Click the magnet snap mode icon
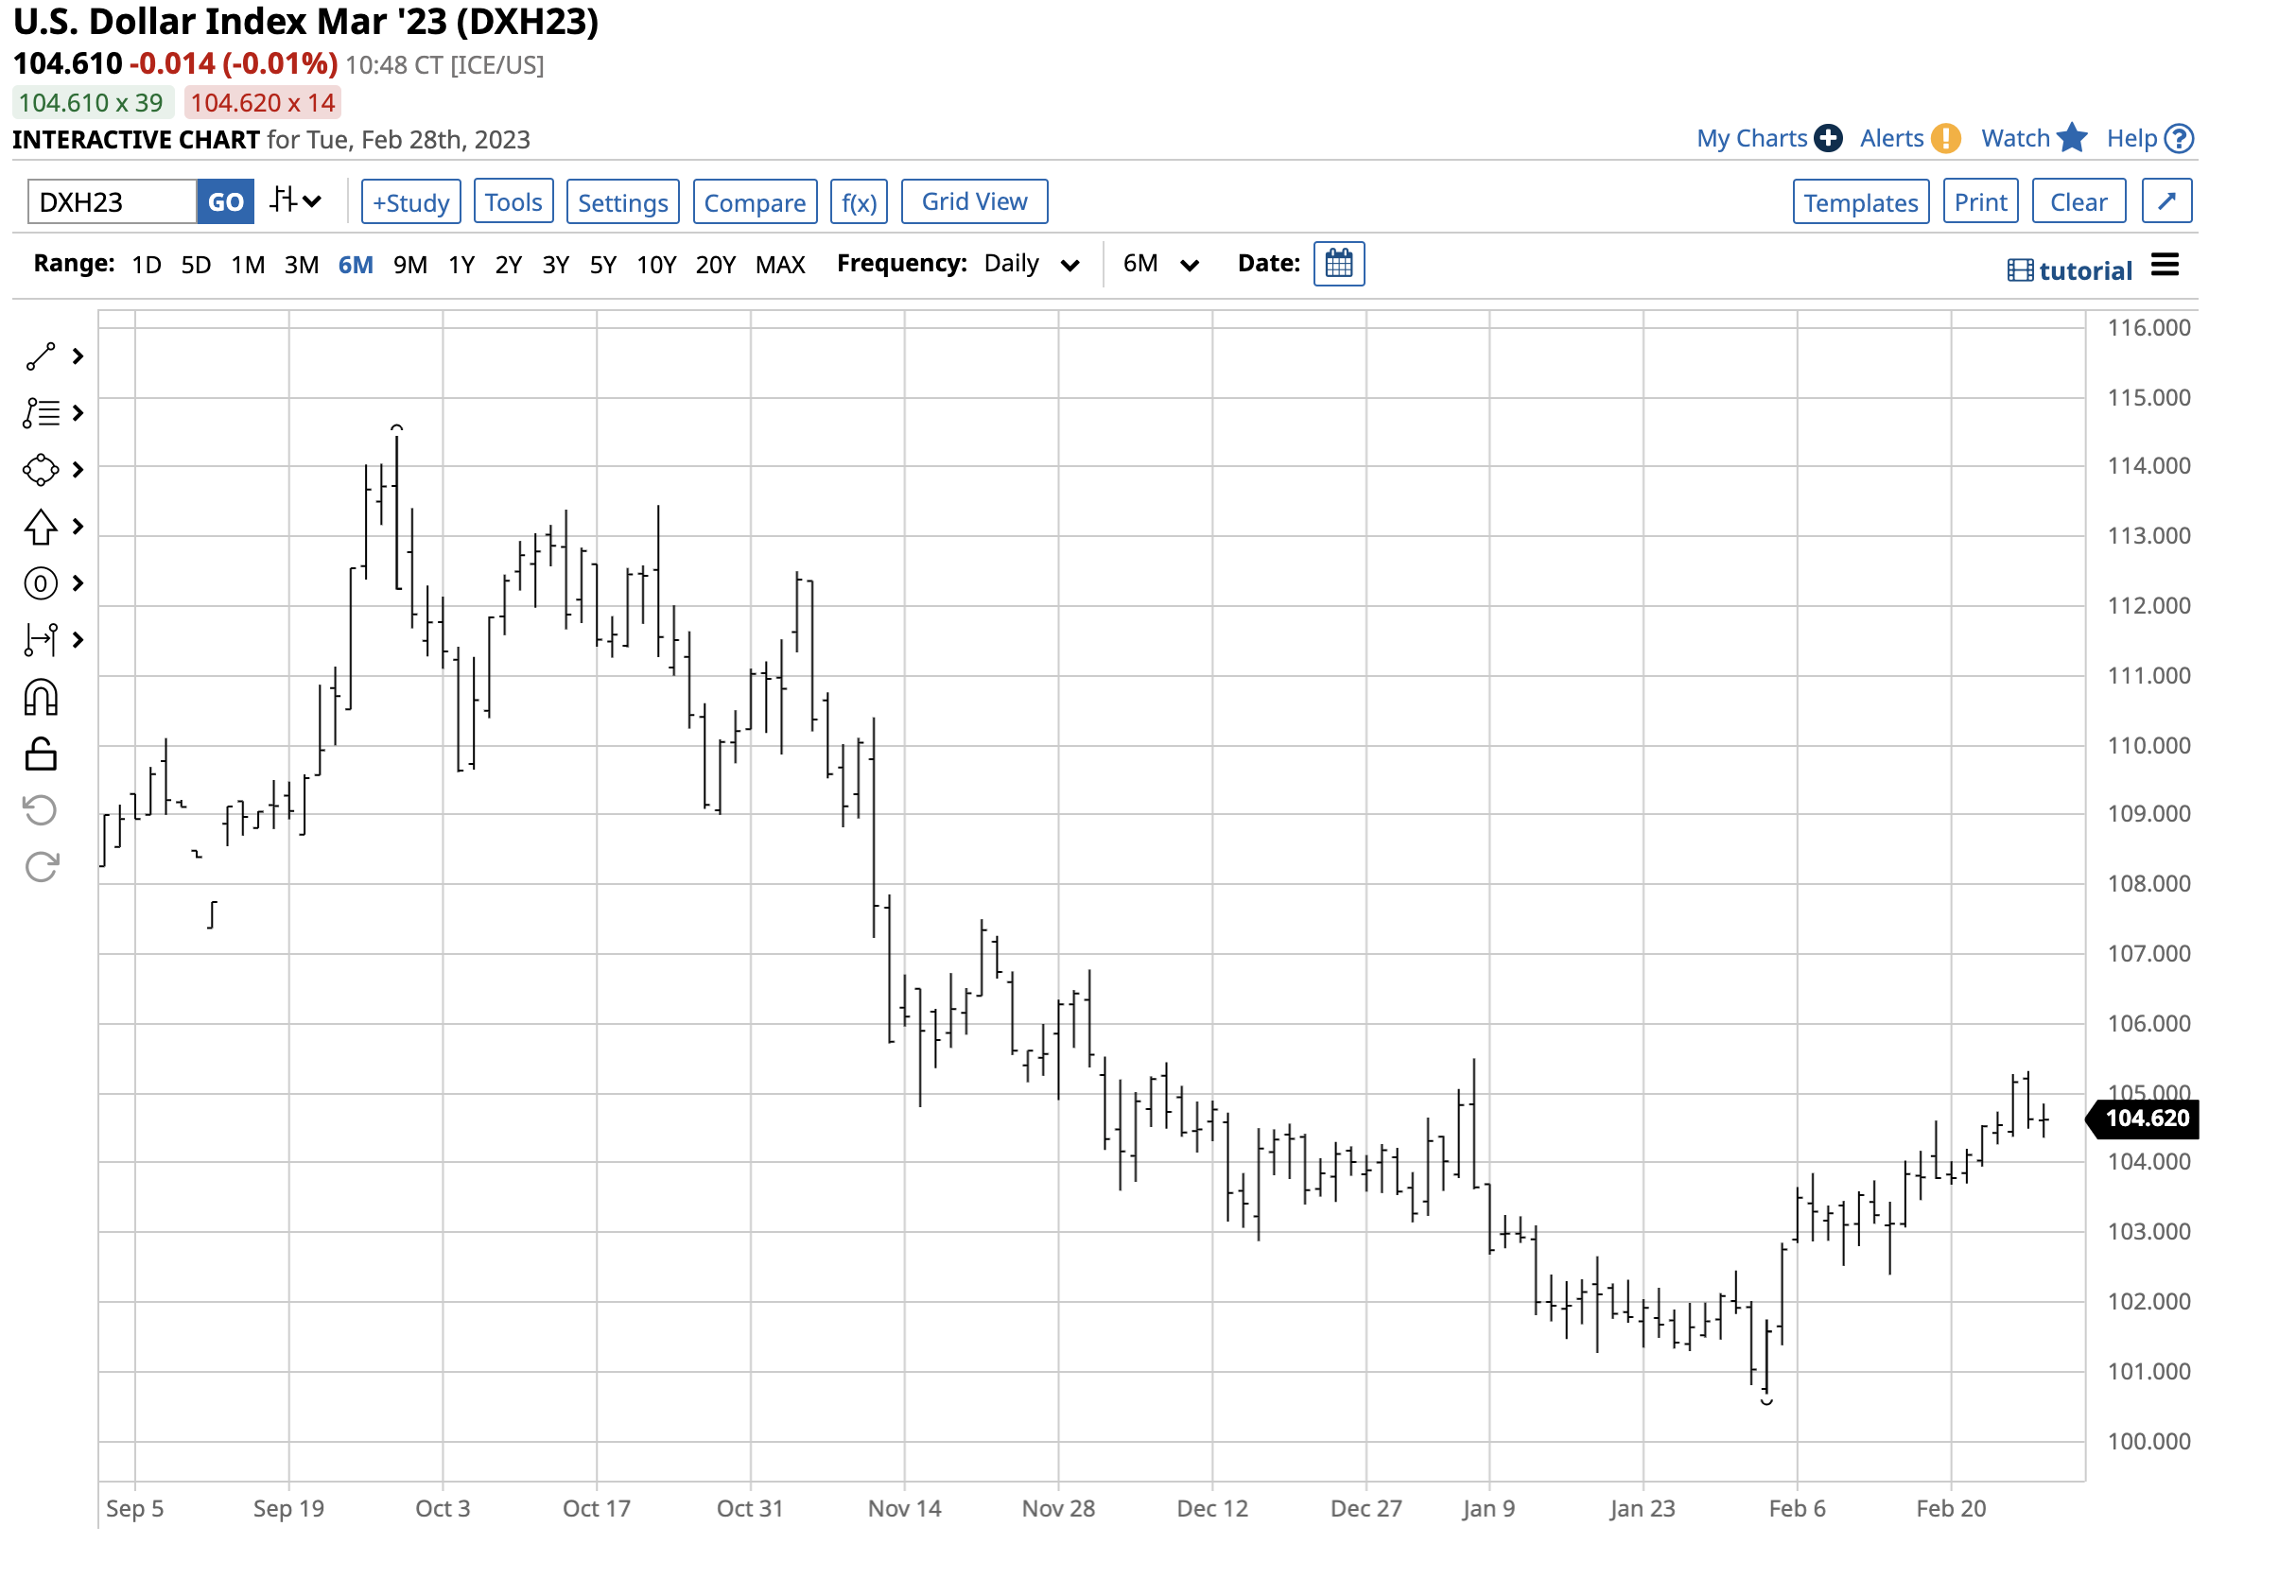The height and width of the screenshot is (1596, 2296). click(x=40, y=698)
